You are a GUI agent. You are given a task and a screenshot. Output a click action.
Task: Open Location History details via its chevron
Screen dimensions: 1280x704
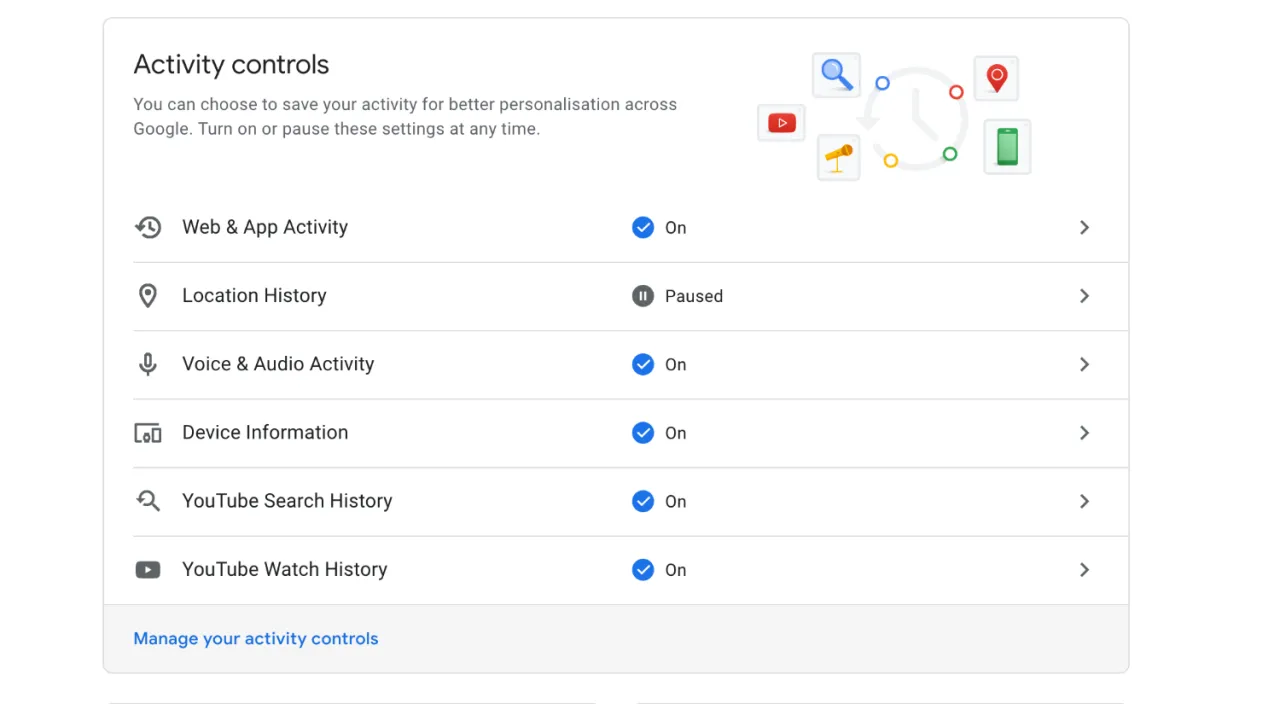click(x=1084, y=296)
